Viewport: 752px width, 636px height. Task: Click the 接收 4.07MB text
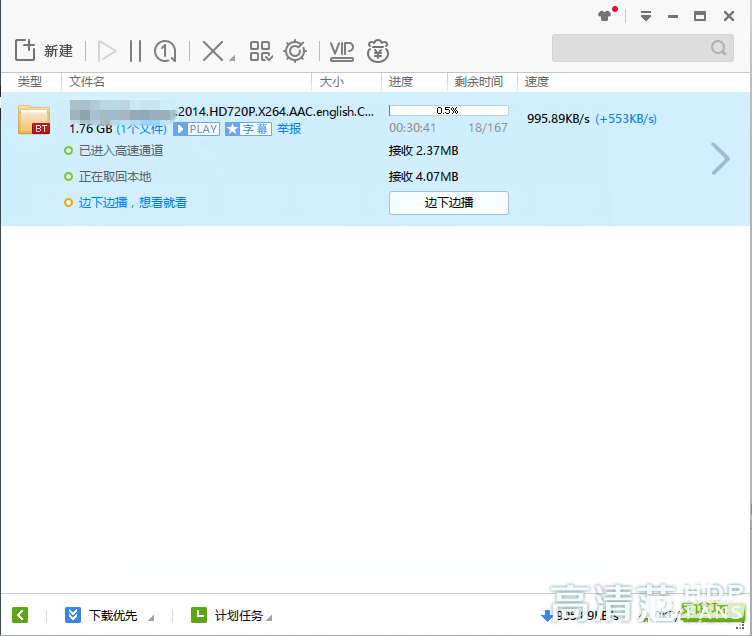click(x=423, y=177)
